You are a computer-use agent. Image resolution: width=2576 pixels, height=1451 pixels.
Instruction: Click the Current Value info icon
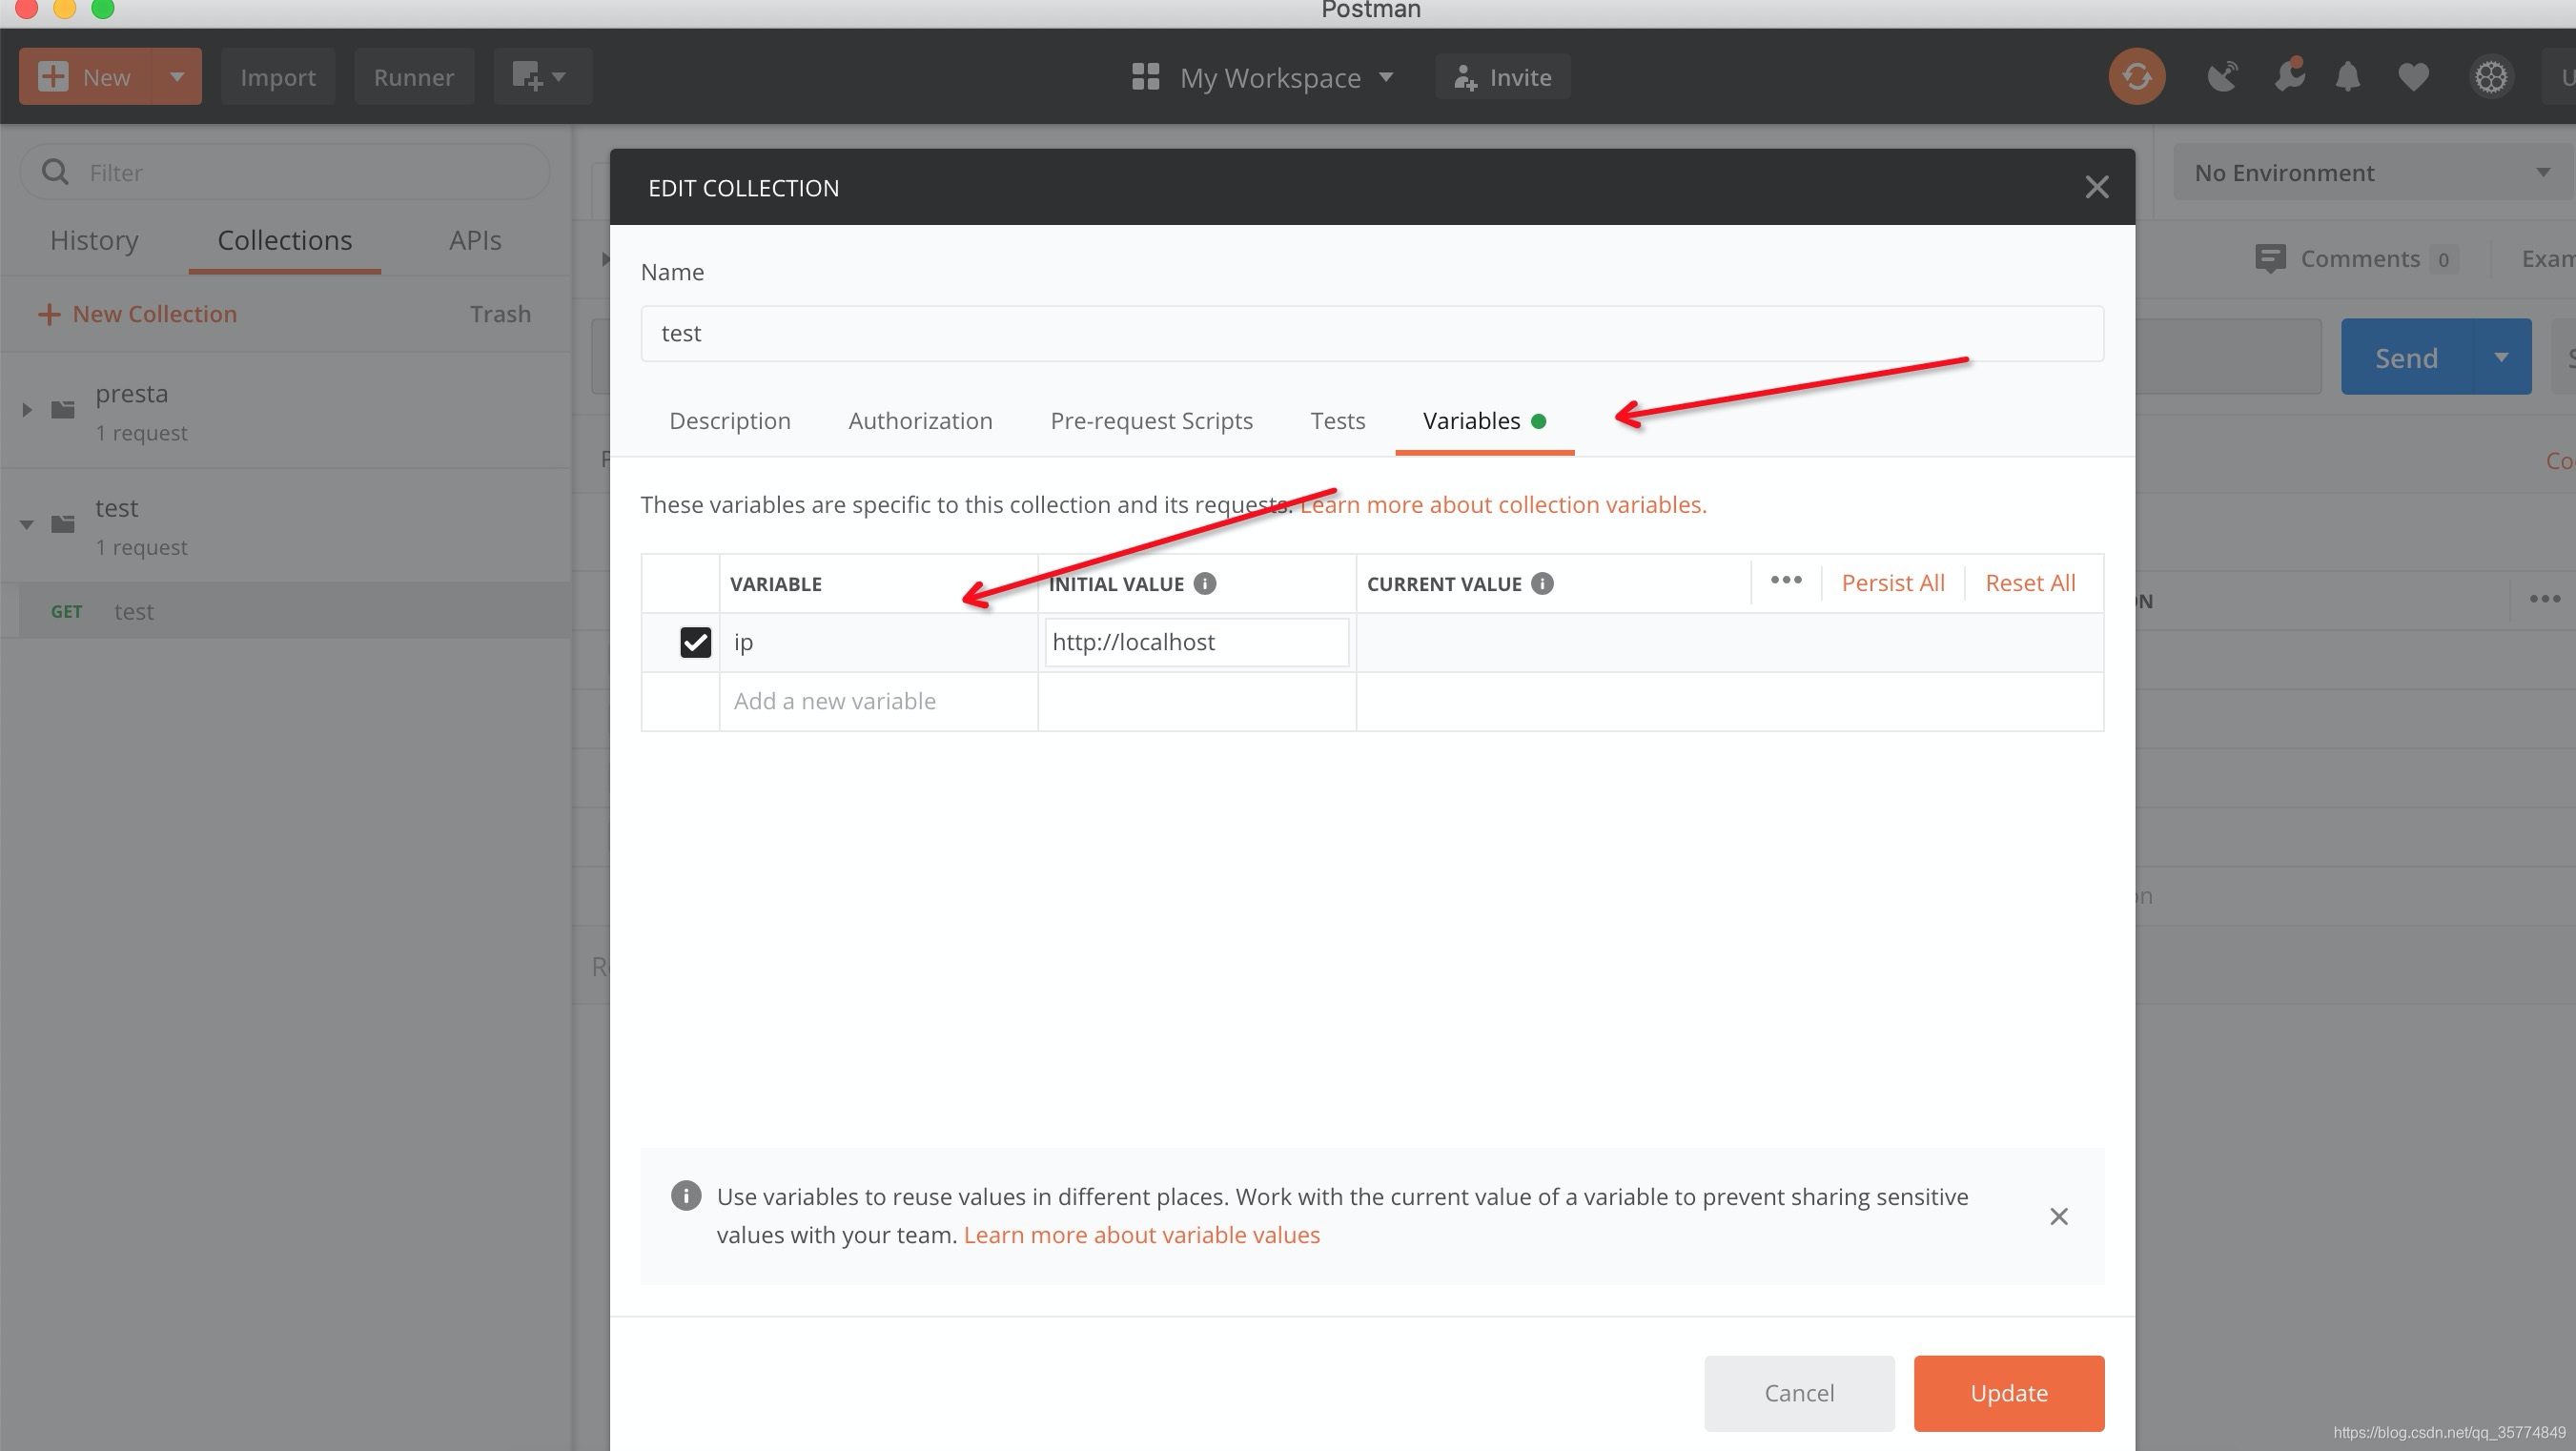tap(1542, 584)
